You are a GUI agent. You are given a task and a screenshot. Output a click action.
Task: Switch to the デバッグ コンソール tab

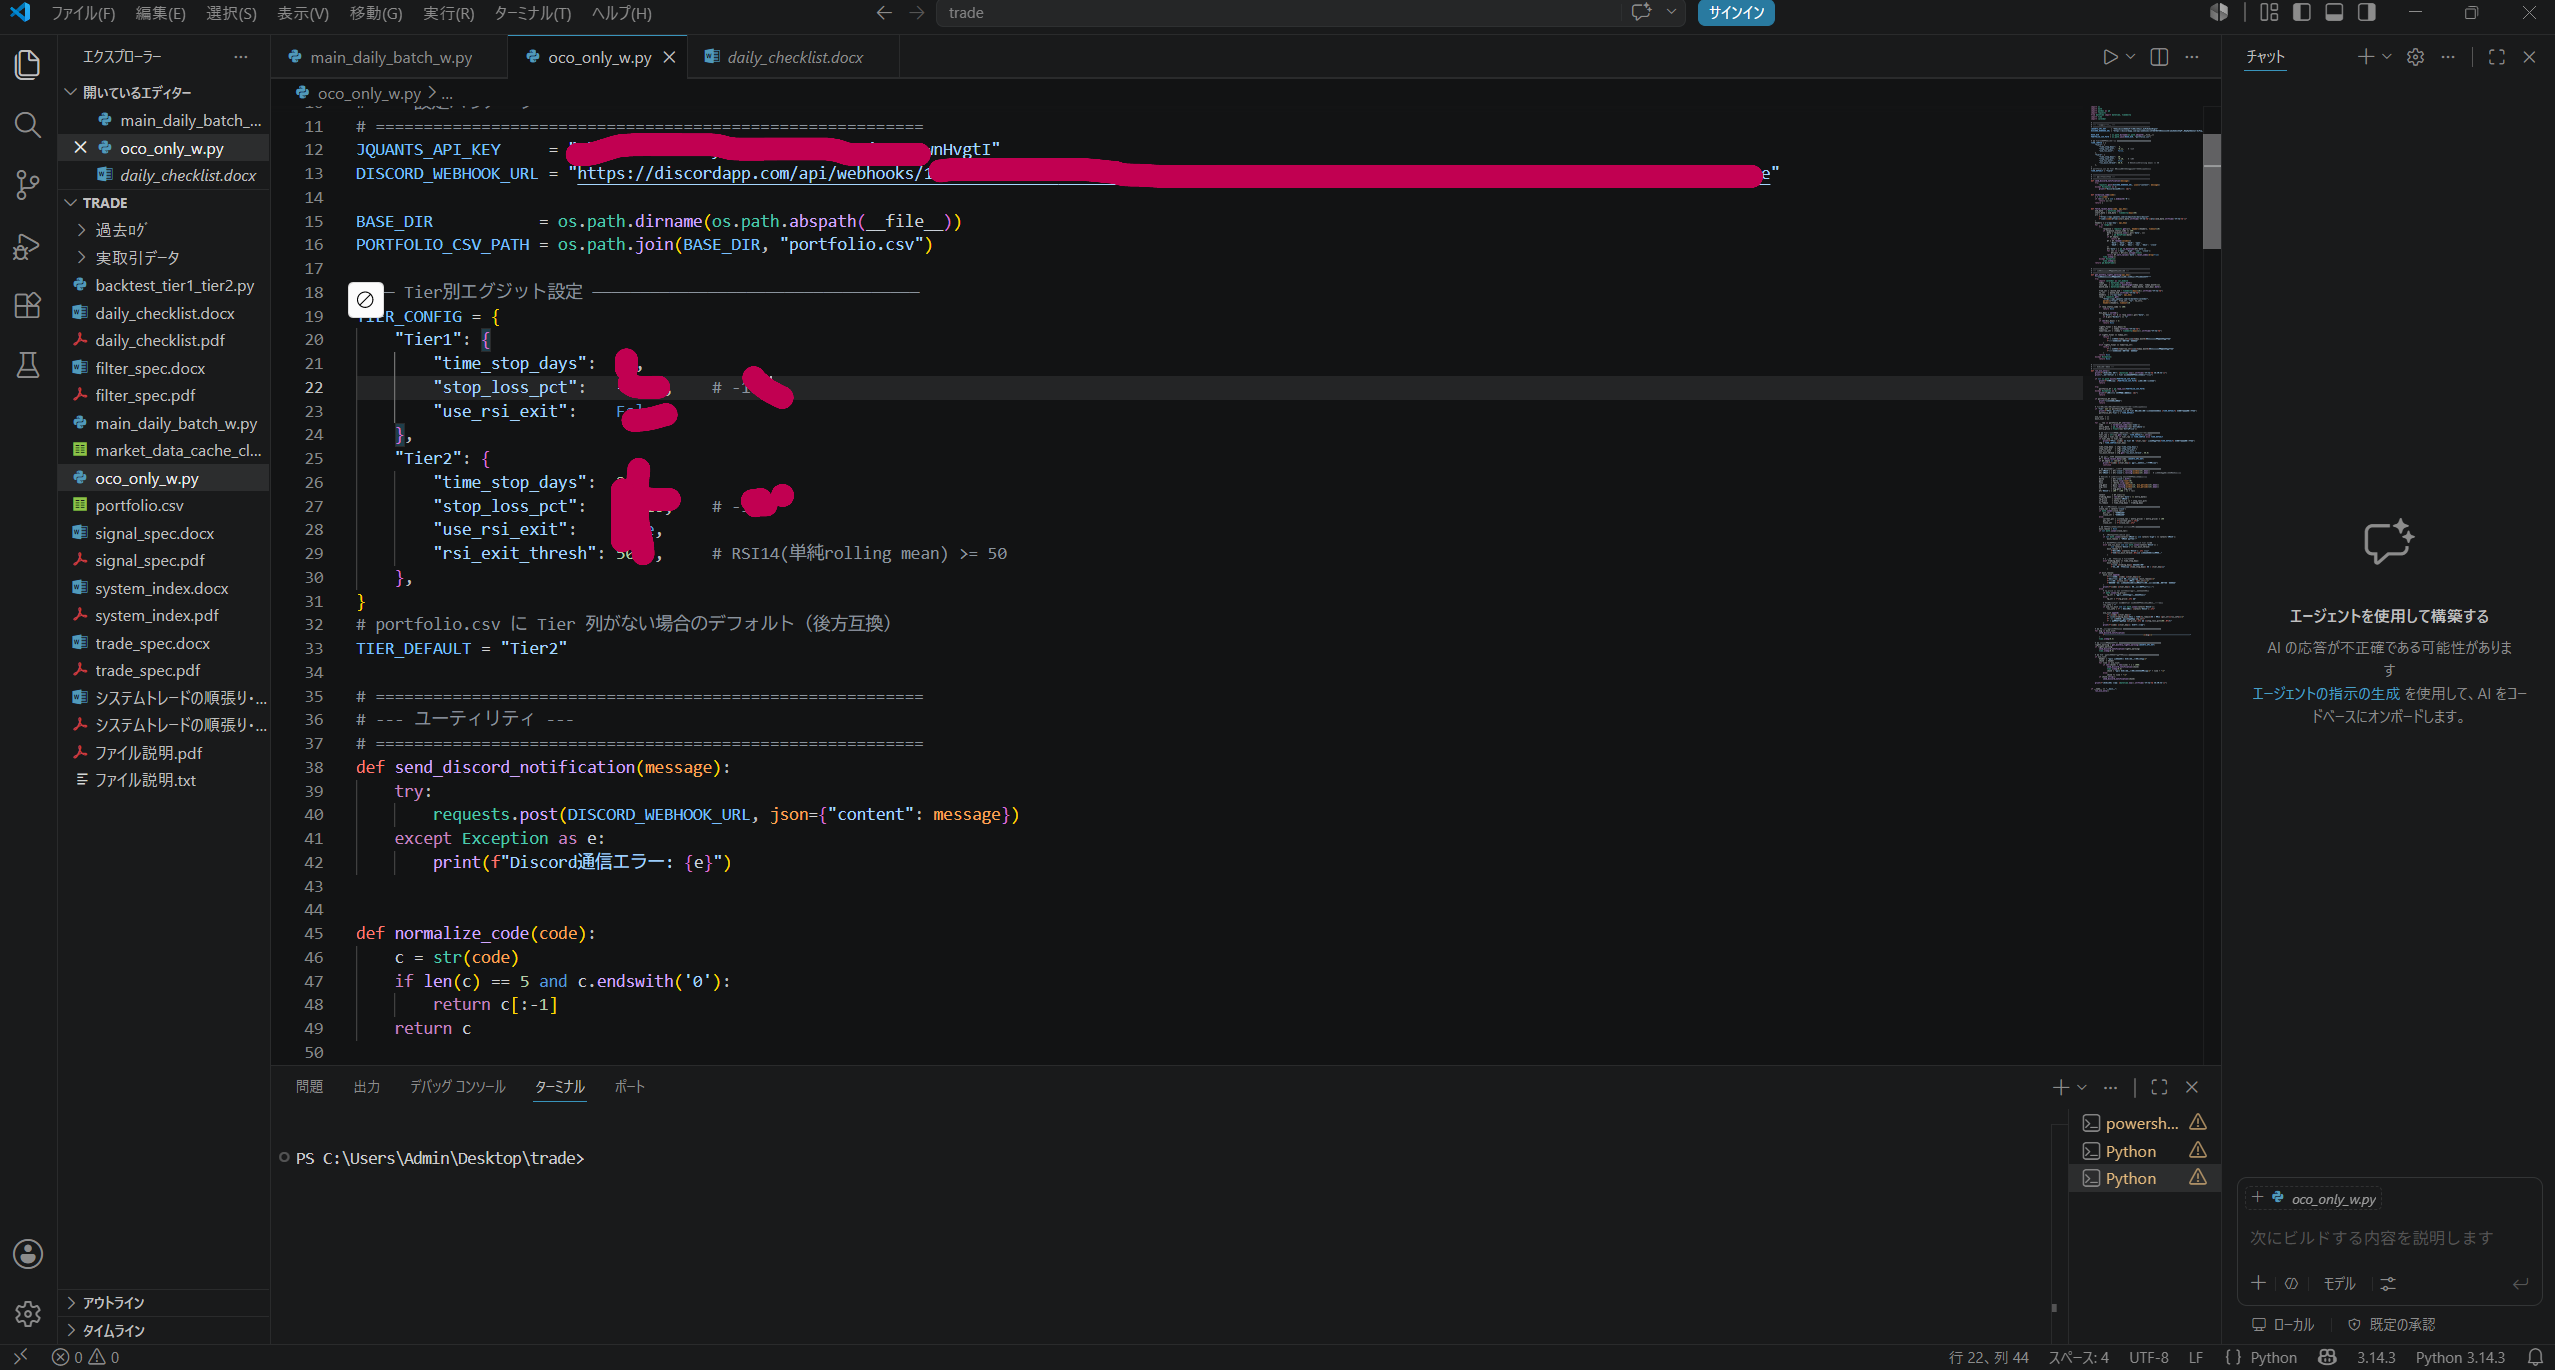(457, 1087)
